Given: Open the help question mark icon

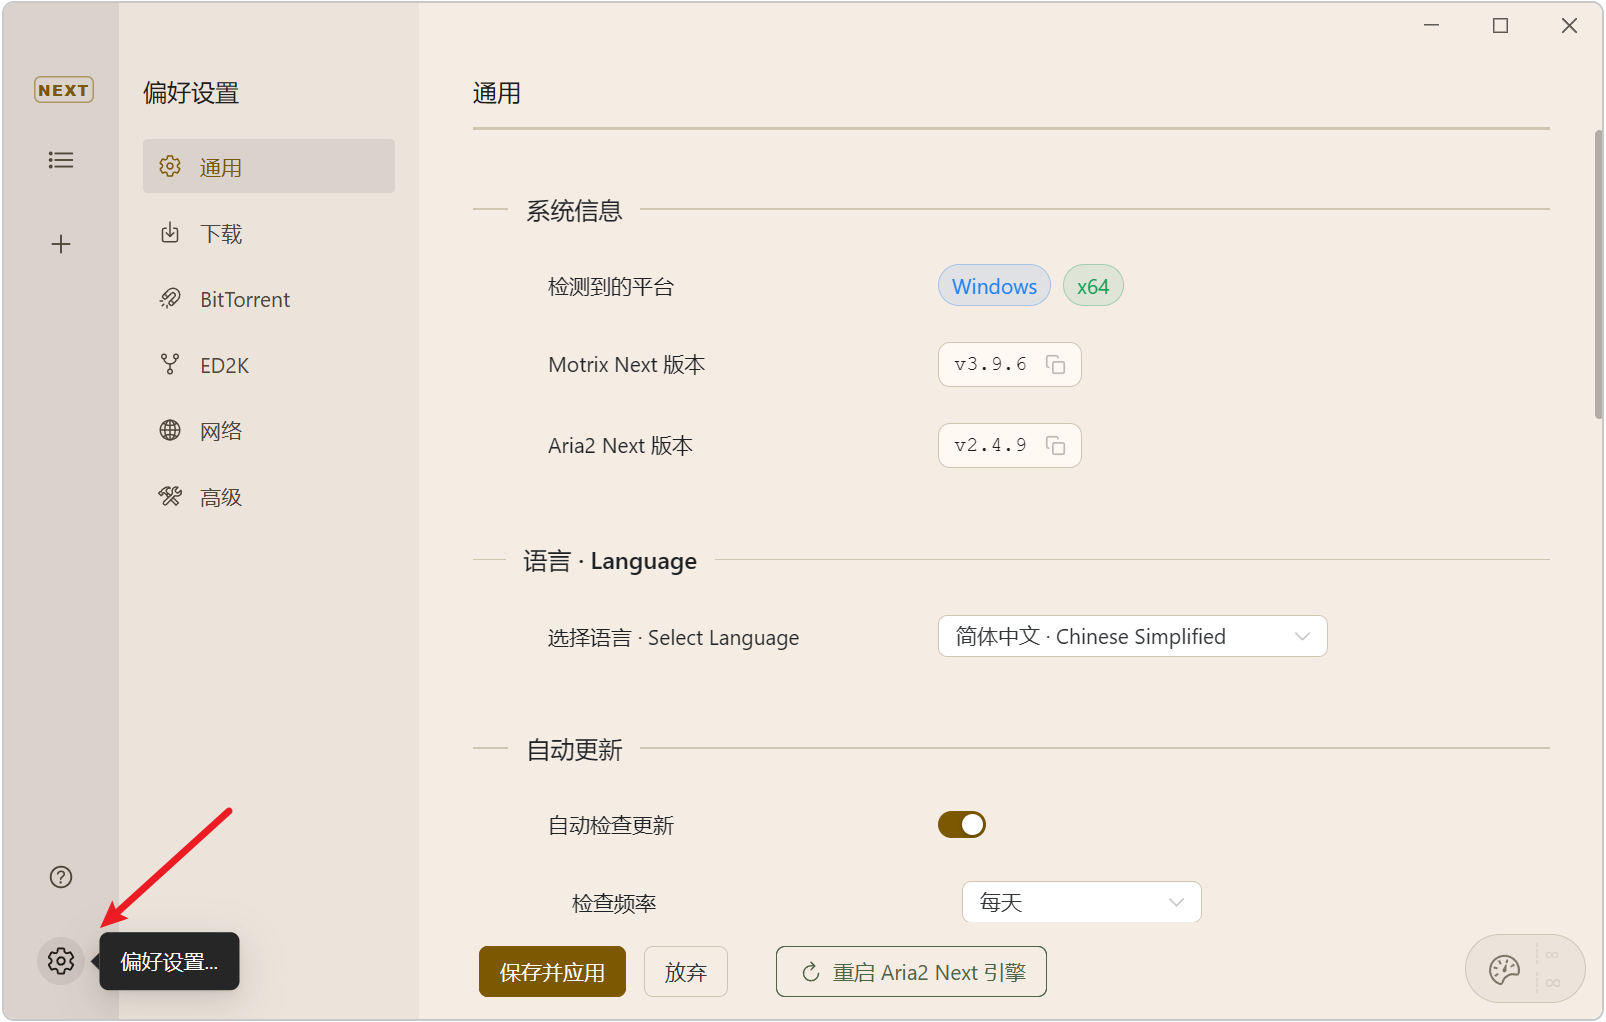Looking at the screenshot, I should 61,877.
